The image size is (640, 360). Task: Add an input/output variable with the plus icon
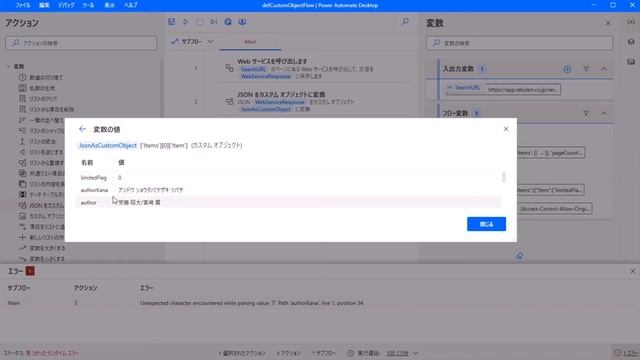[567, 69]
